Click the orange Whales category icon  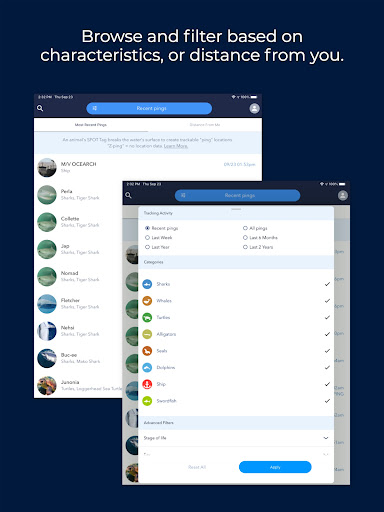[x=147, y=301]
